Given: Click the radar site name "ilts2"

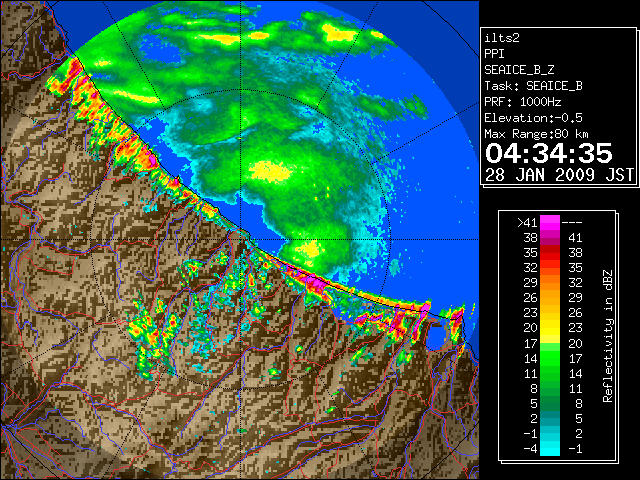Looking at the screenshot, I should (x=502, y=38).
